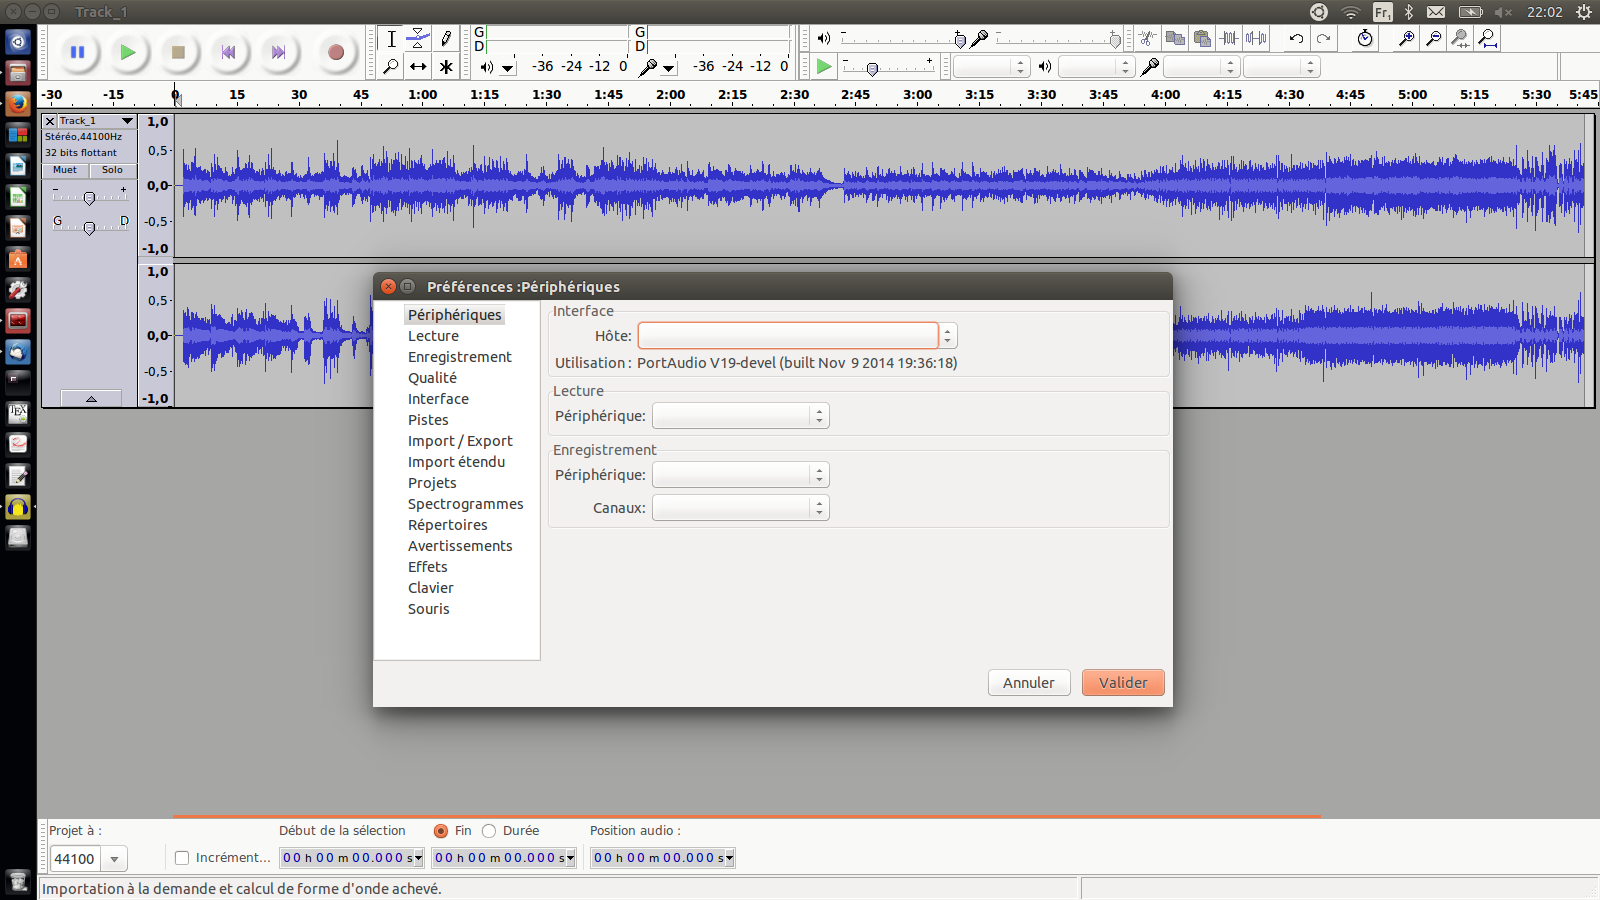Open the project rate 44100 dropdown
The width and height of the screenshot is (1600, 900).
pos(115,859)
